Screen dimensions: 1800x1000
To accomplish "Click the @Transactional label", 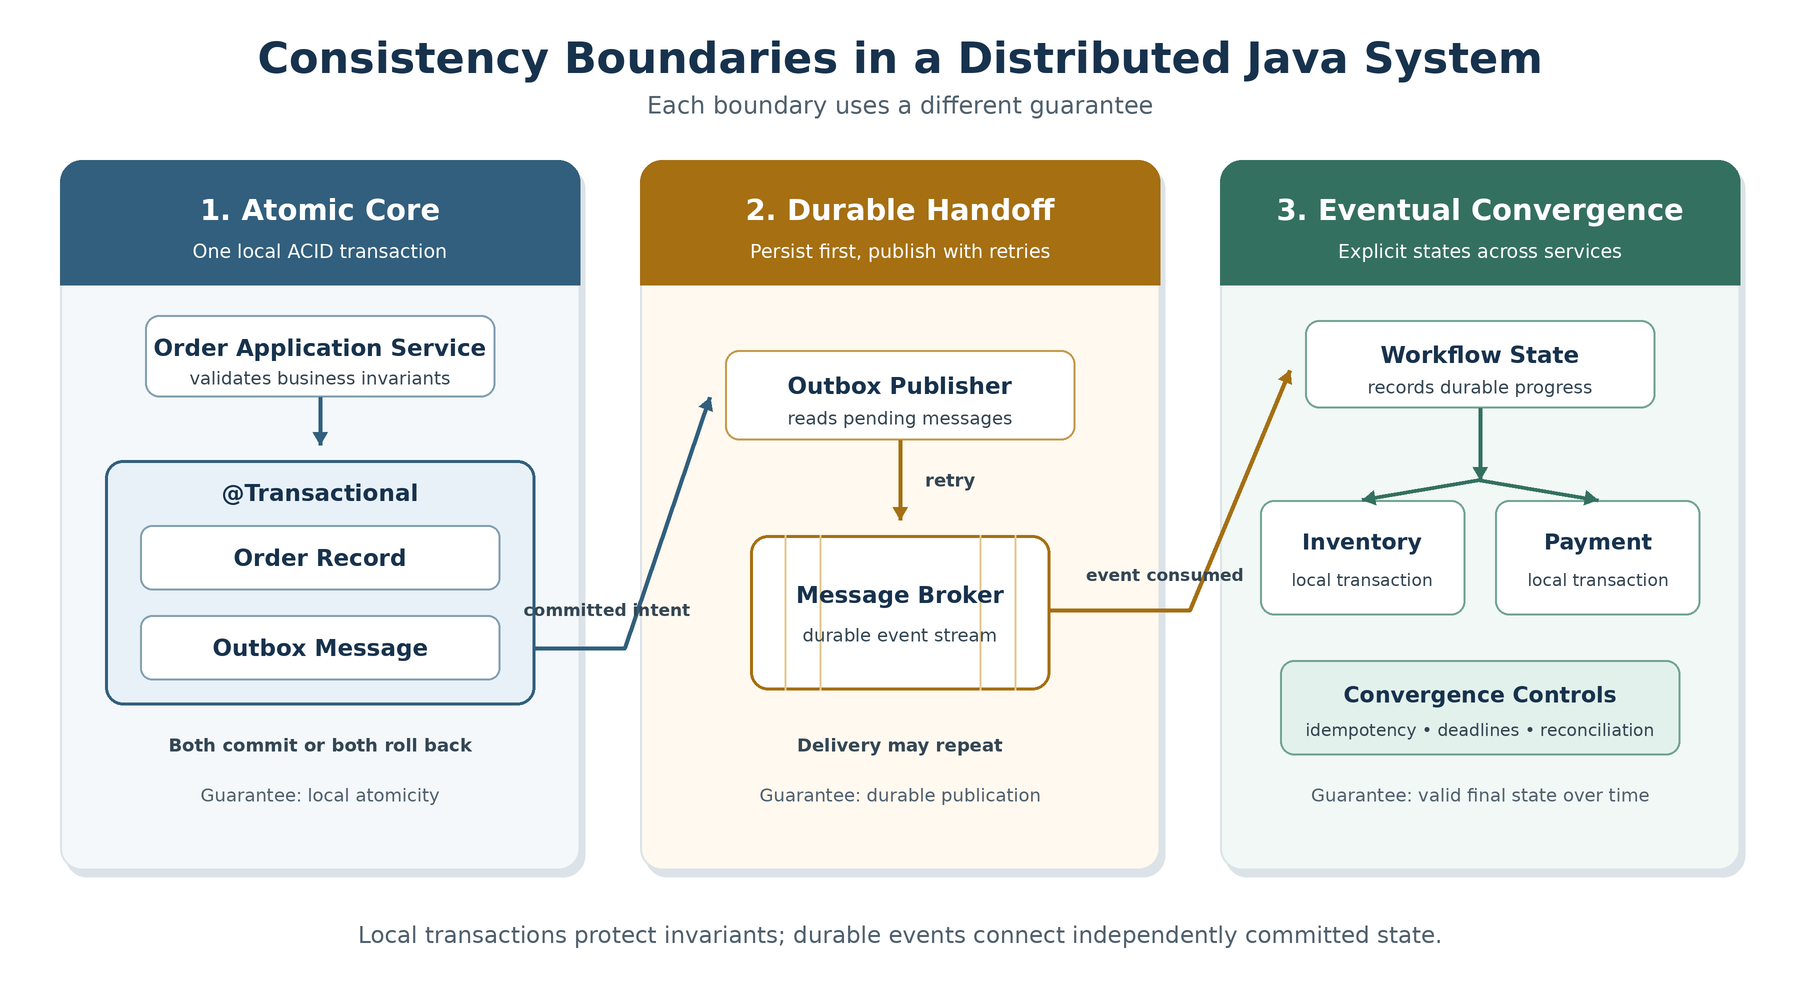I will (x=320, y=493).
